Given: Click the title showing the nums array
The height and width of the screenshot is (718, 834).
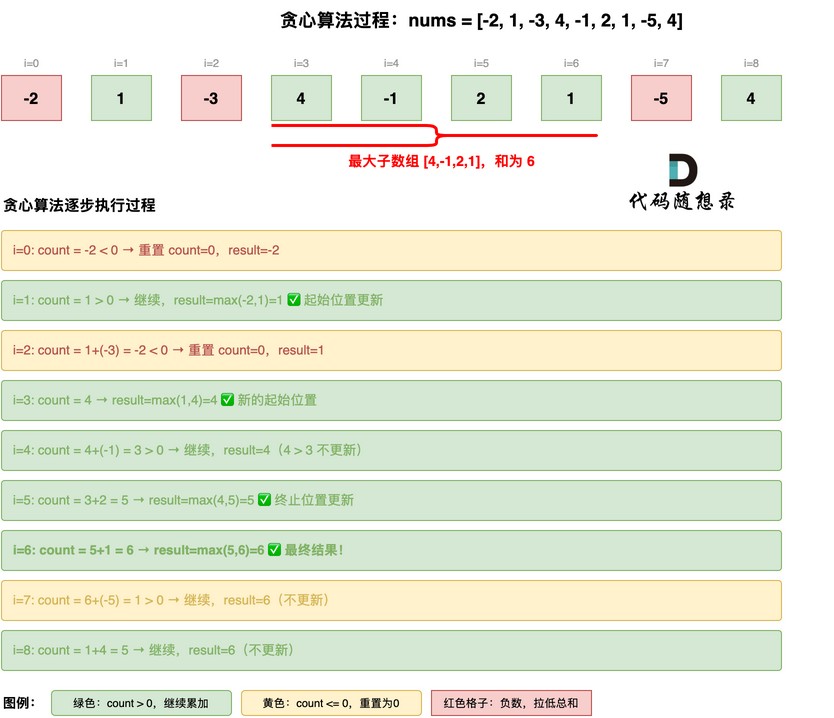Looking at the screenshot, I should pyautogui.click(x=482, y=21).
